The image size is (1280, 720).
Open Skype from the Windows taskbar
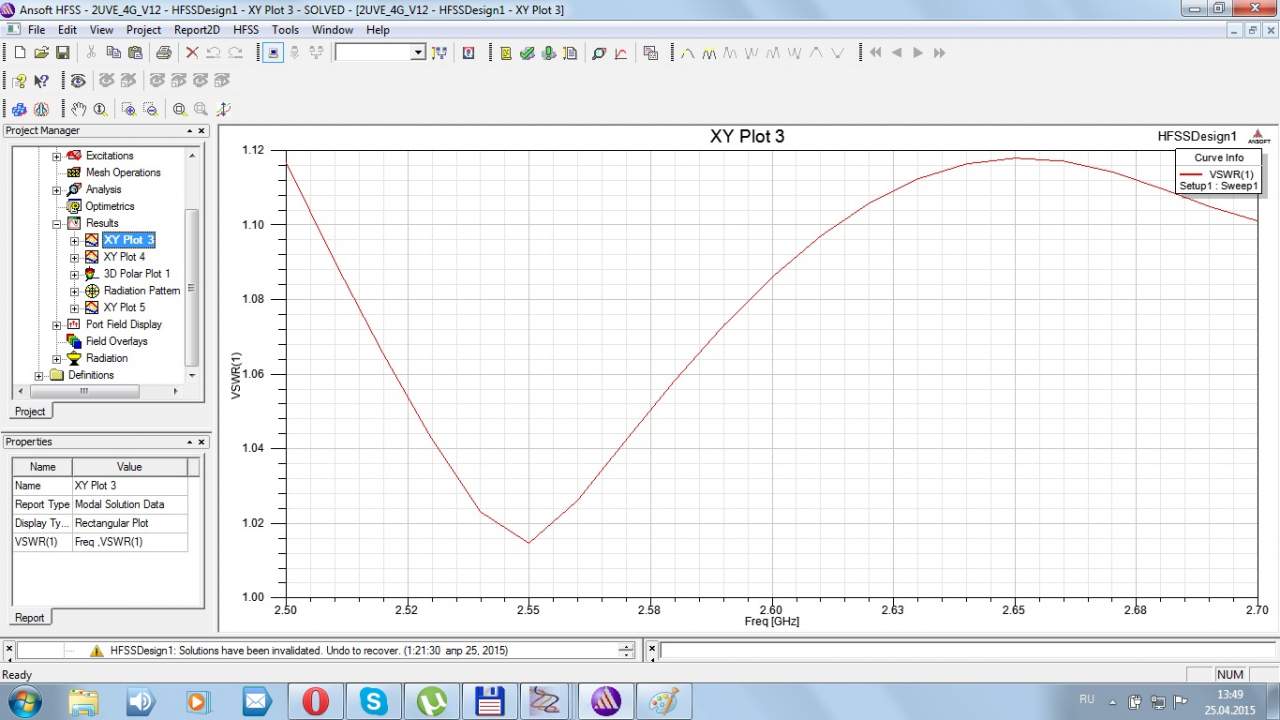point(374,701)
